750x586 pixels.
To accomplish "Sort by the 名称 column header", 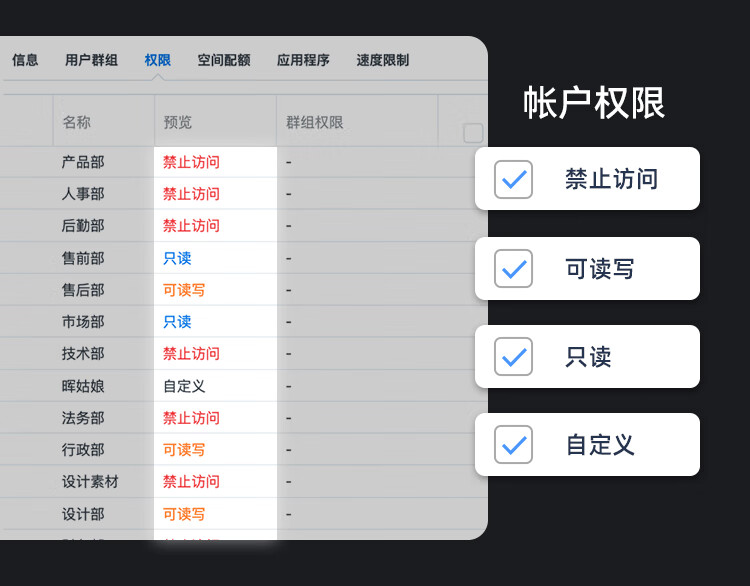I will pos(76,123).
